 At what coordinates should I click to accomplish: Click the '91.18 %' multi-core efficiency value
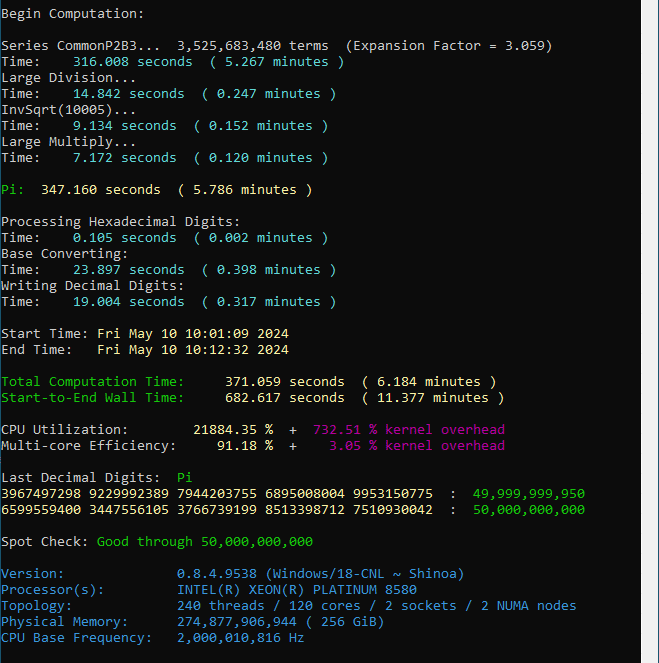[x=245, y=446]
